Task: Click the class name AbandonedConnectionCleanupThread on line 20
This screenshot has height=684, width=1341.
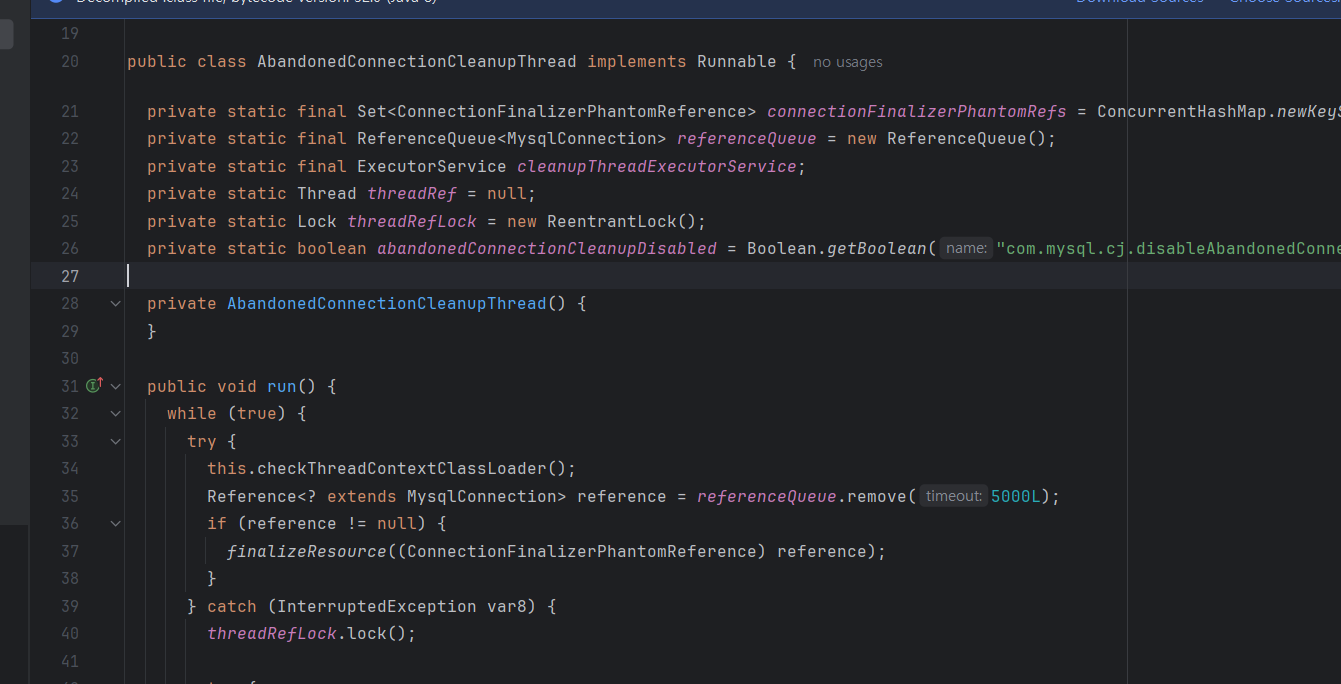Action: pos(417,62)
